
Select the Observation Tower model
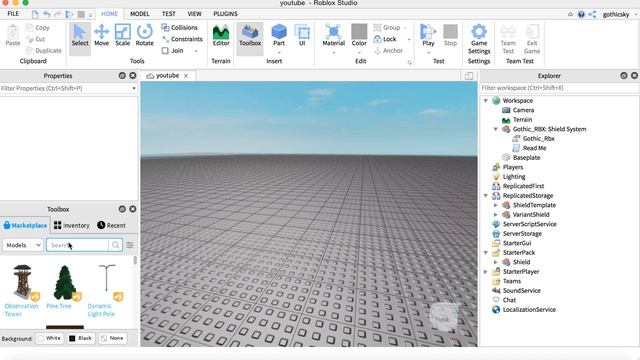point(21,291)
